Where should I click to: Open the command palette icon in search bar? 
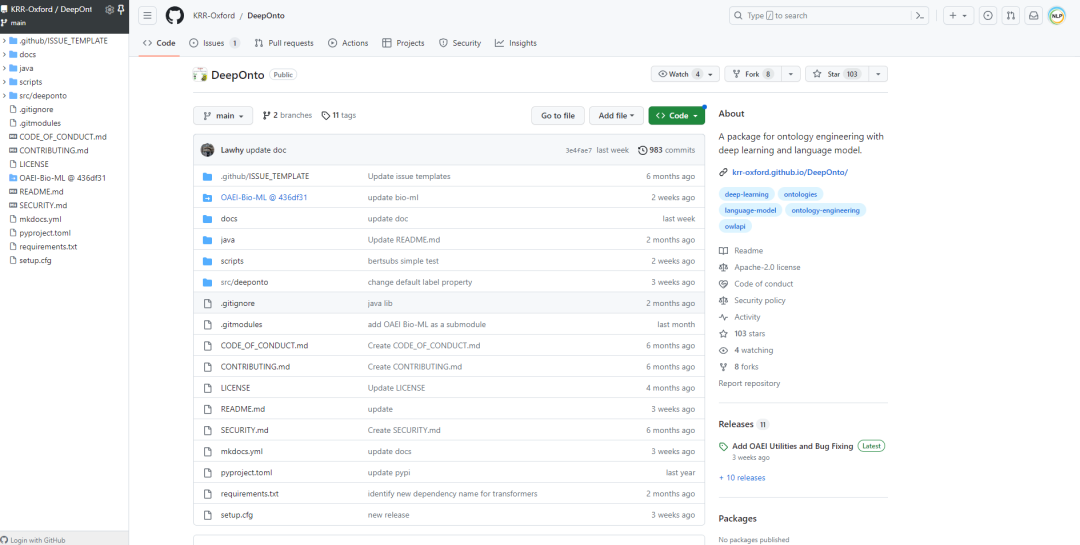click(920, 15)
